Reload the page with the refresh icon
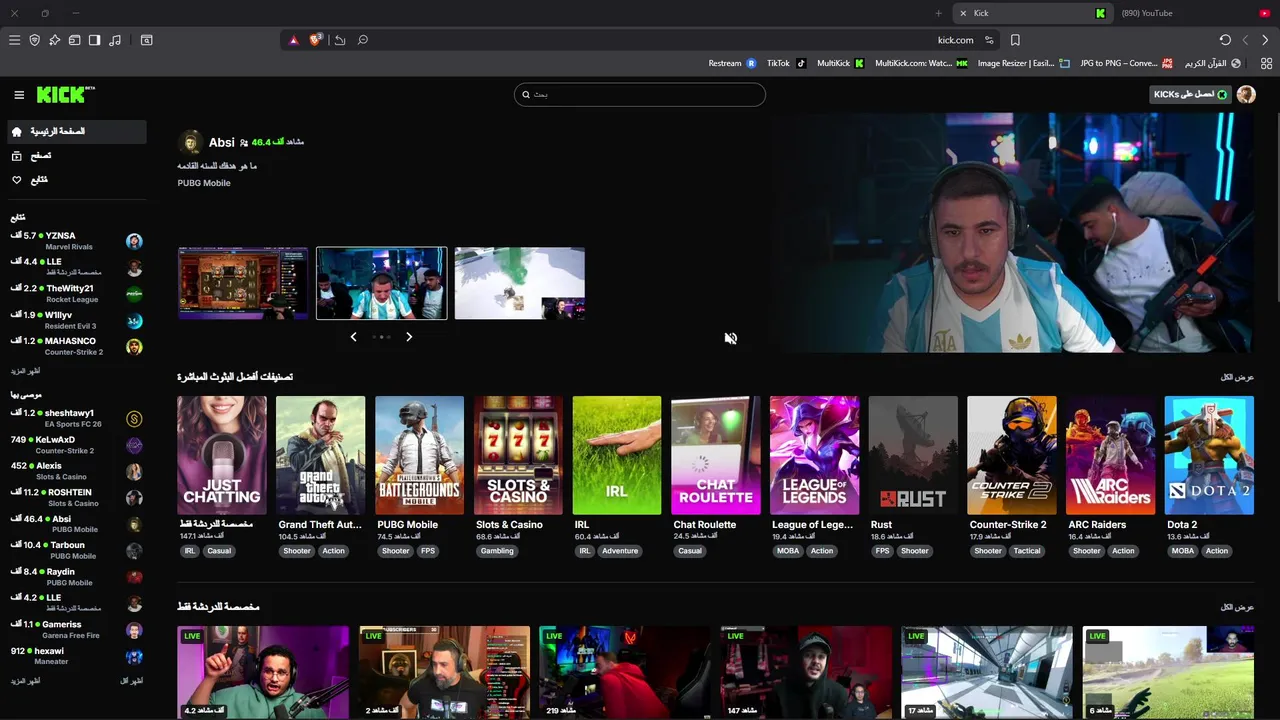Image resolution: width=1280 pixels, height=720 pixels. (1225, 40)
